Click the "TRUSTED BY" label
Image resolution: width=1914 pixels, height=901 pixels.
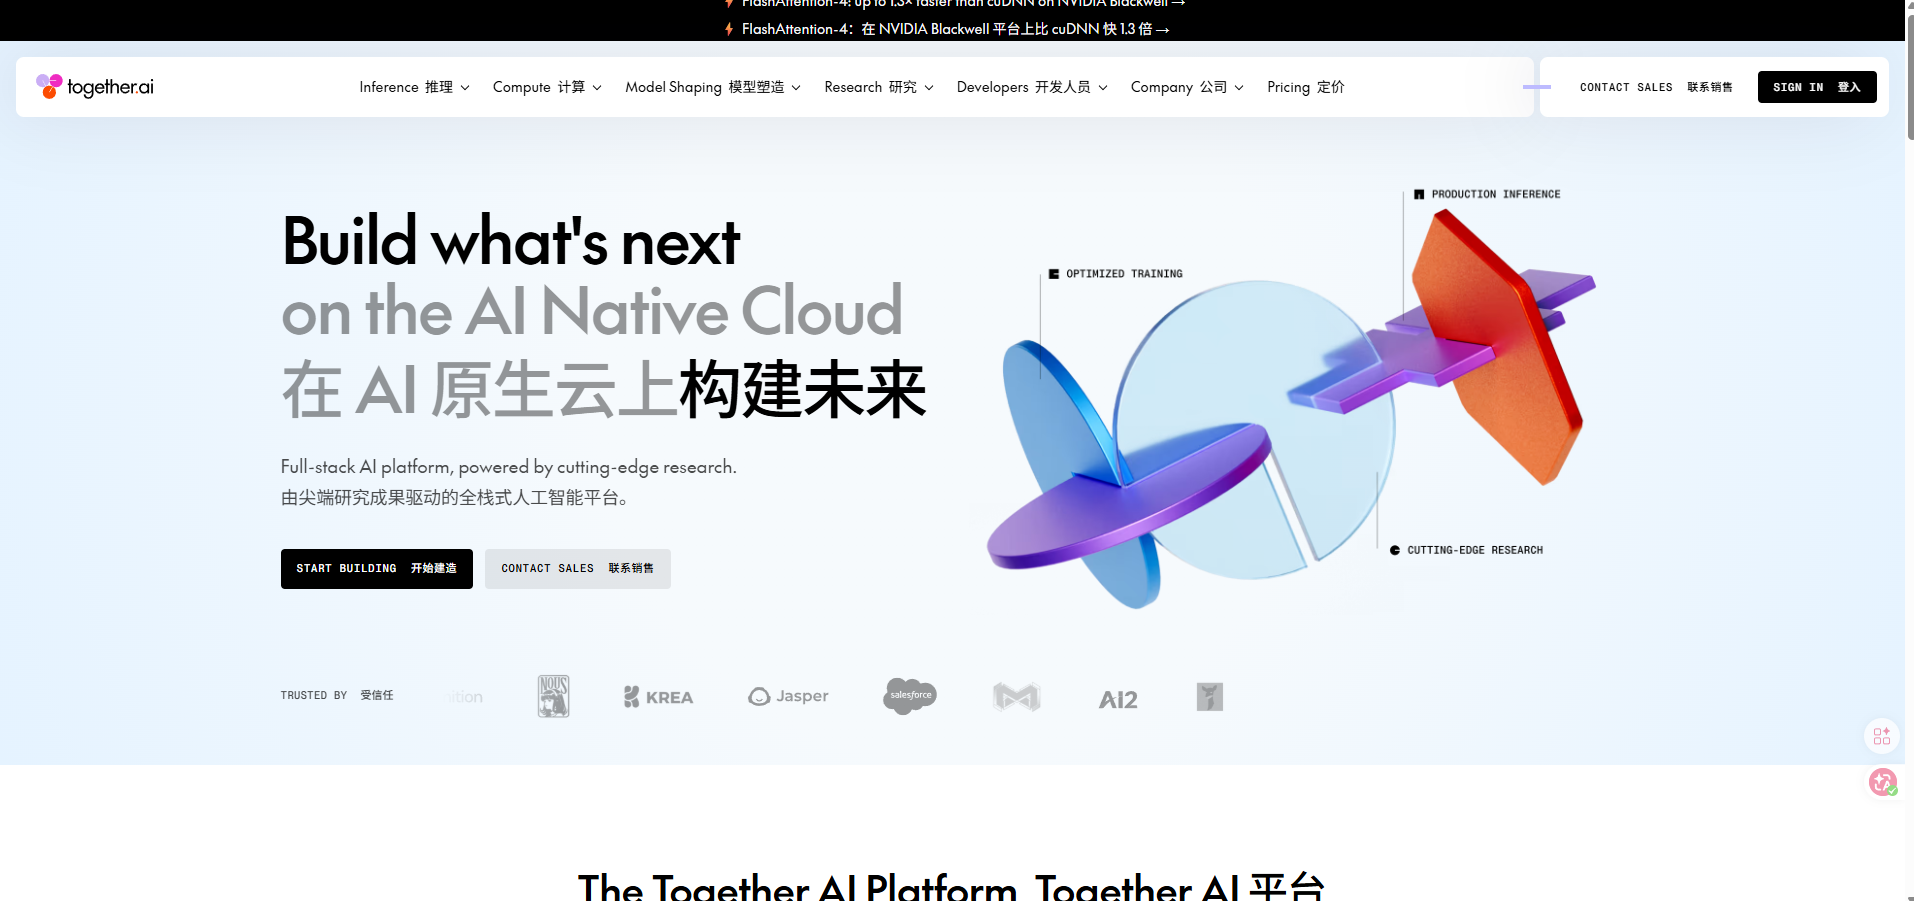tap(314, 695)
